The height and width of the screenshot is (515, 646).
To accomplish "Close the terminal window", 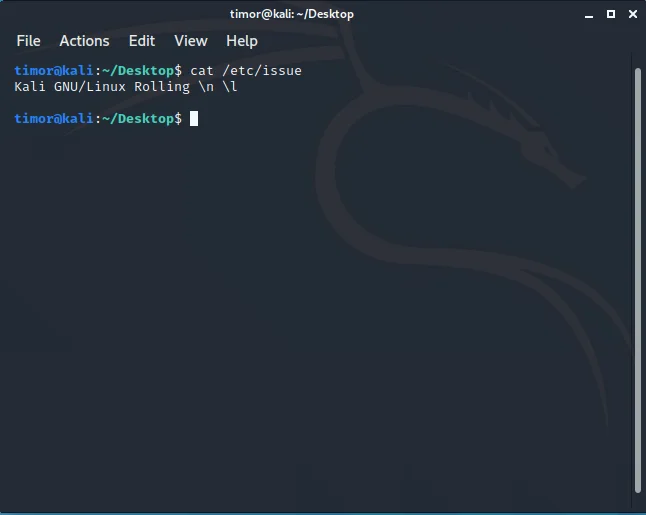I will click(x=633, y=14).
